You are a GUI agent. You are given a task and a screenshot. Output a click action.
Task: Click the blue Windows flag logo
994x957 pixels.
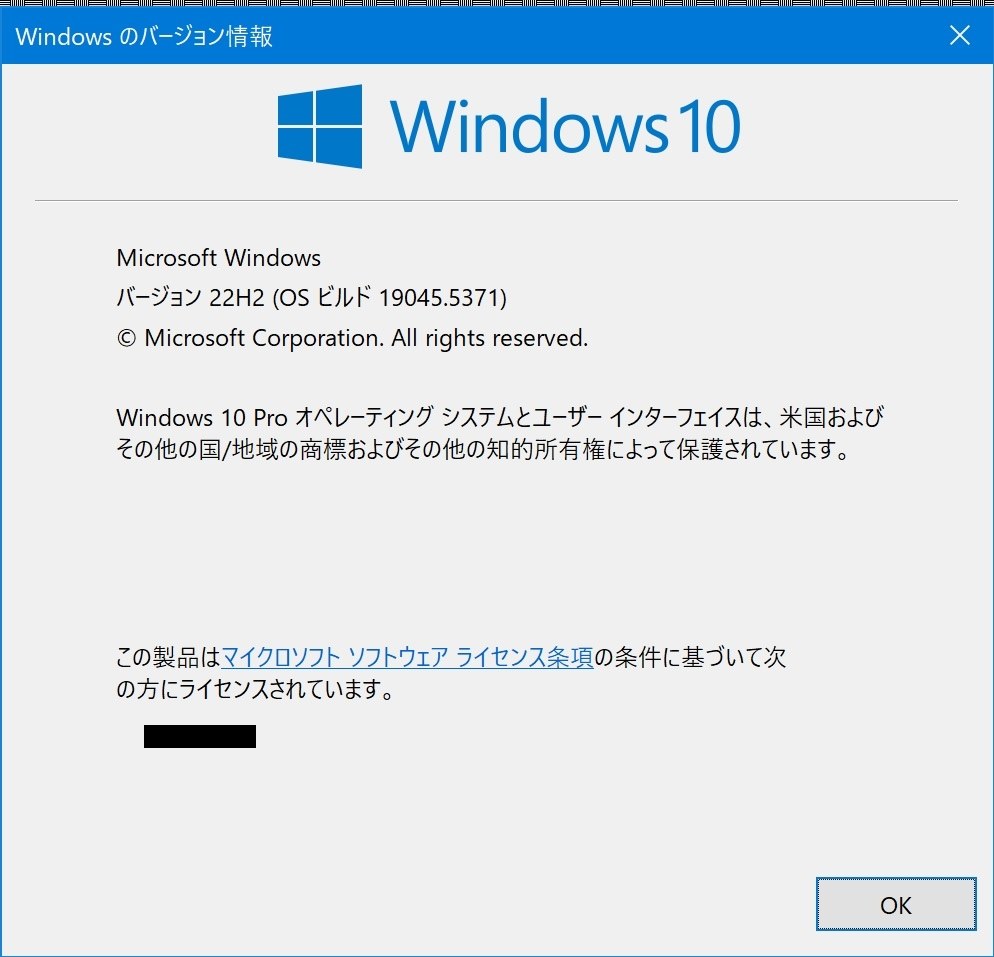click(x=318, y=125)
